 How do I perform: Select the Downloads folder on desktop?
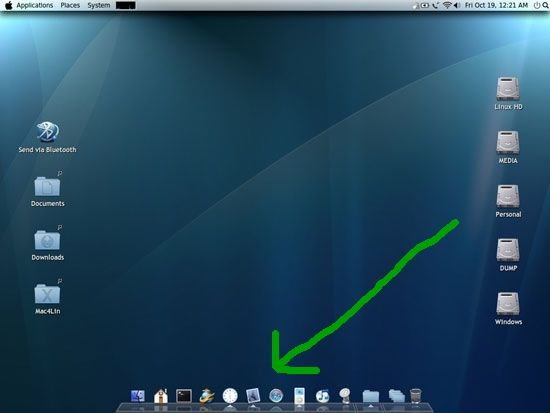point(47,245)
